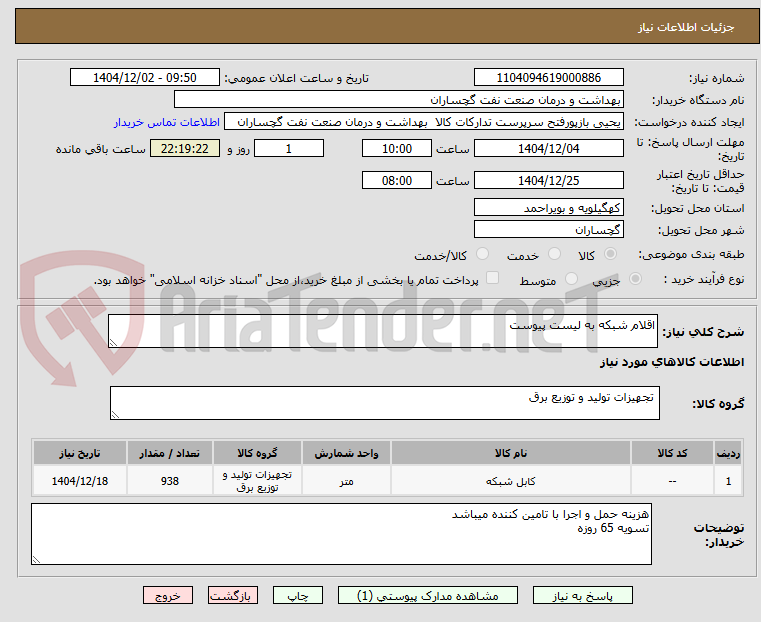The image size is (761, 622).
Task: Click the row number cell 1
Action: (728, 481)
